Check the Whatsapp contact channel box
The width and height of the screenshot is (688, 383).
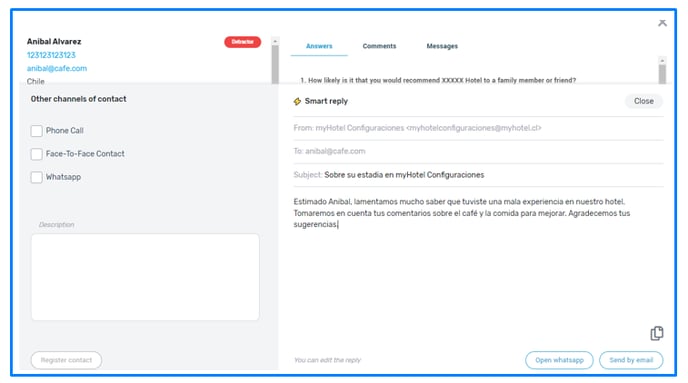coord(36,177)
